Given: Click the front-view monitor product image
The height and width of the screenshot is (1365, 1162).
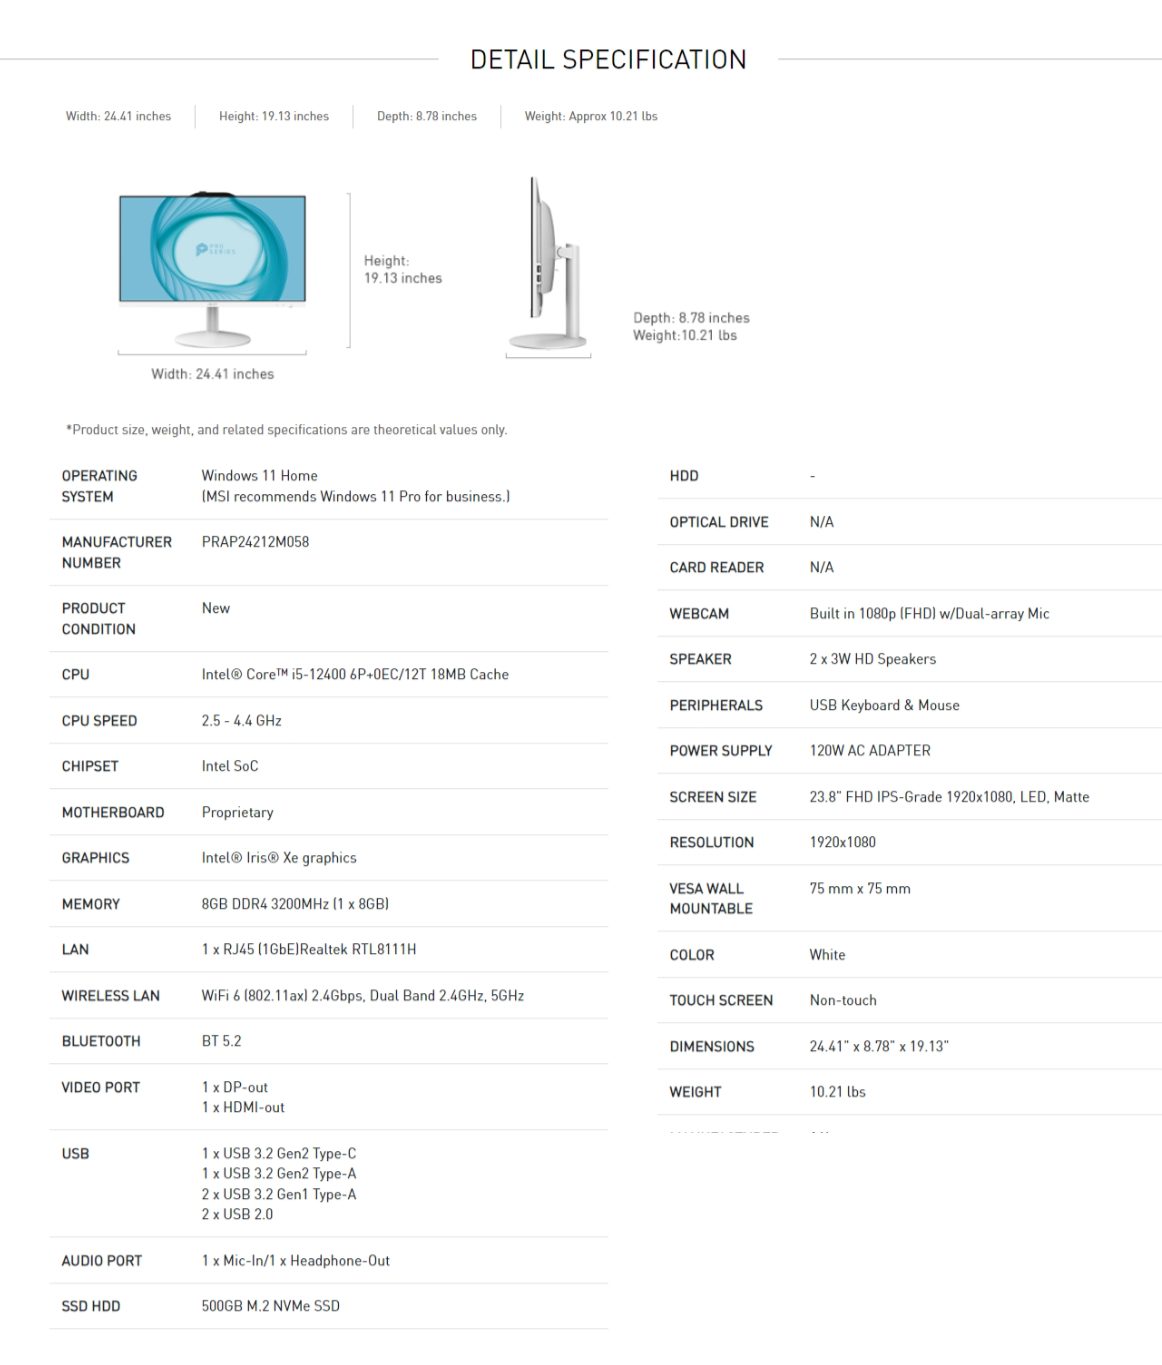Looking at the screenshot, I should click(x=212, y=265).
